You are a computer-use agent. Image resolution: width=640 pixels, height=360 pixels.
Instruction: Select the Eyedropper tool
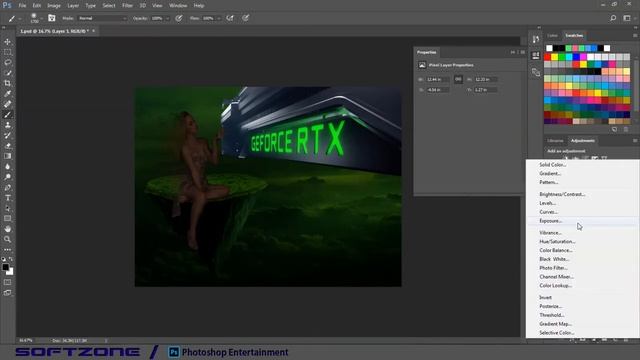7,94
